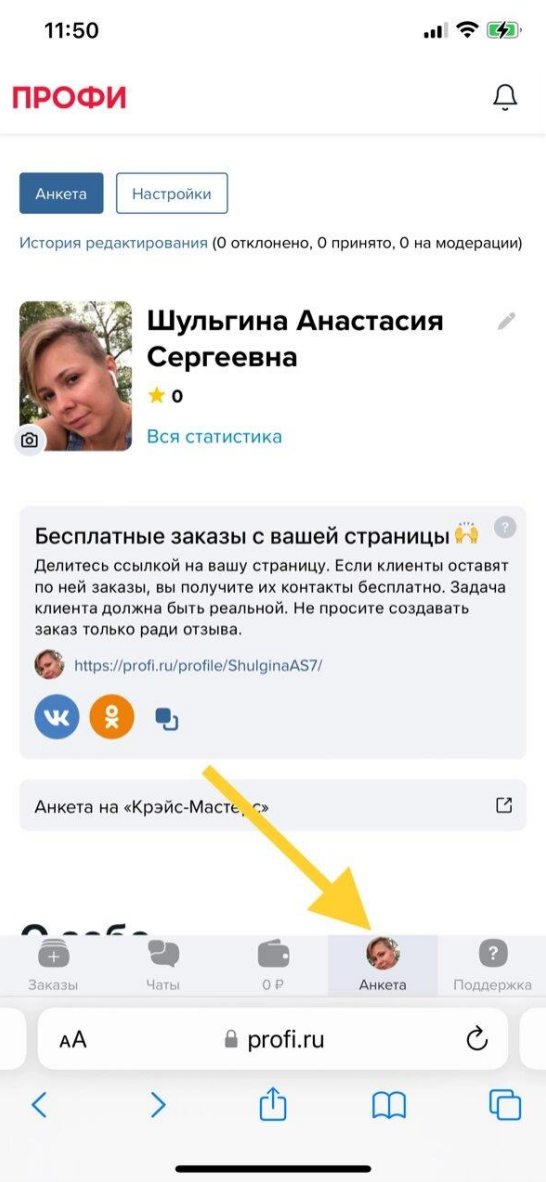546x1182 pixels.
Task: Open Safari text size AA menu
Action: [x=73, y=1041]
